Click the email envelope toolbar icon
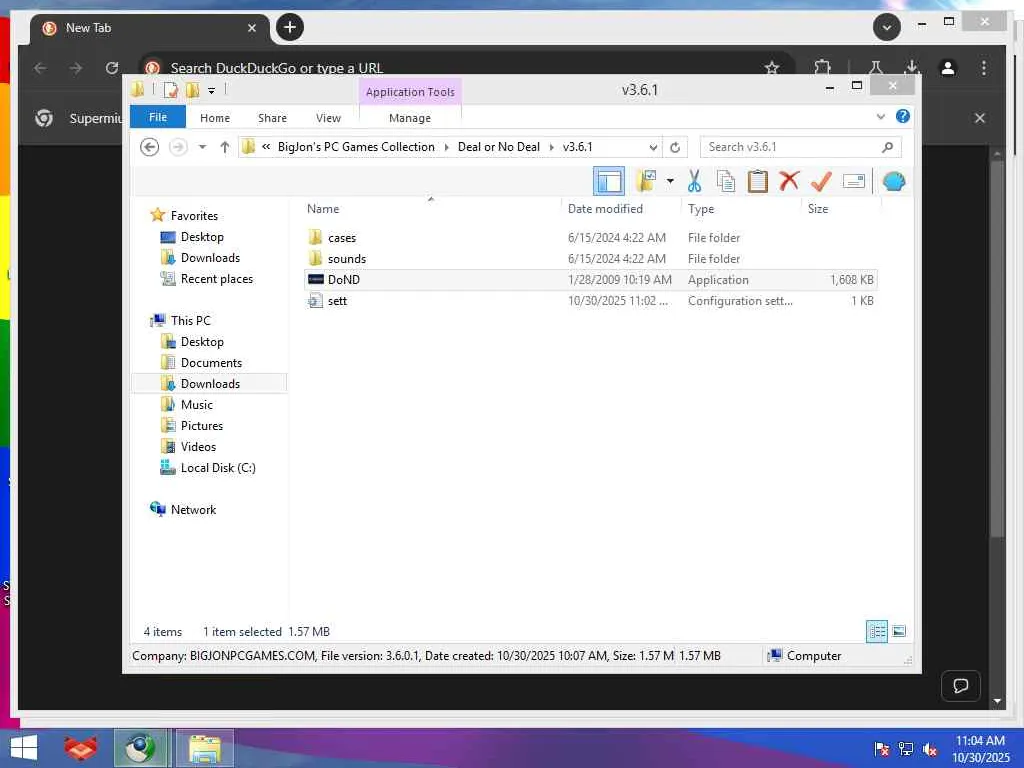This screenshot has width=1024, height=768. coord(854,181)
